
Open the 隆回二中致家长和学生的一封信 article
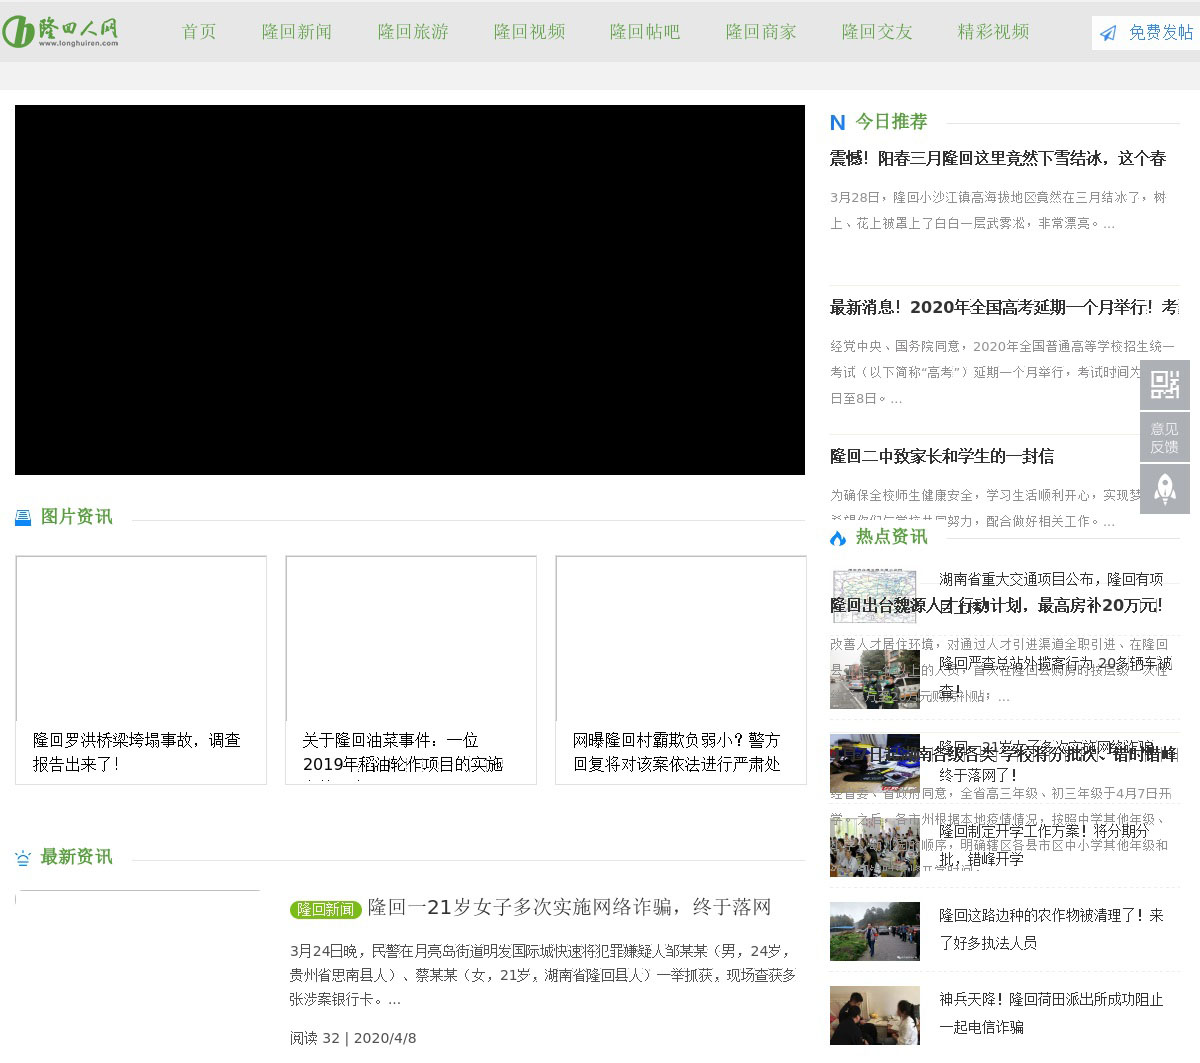[x=941, y=456]
